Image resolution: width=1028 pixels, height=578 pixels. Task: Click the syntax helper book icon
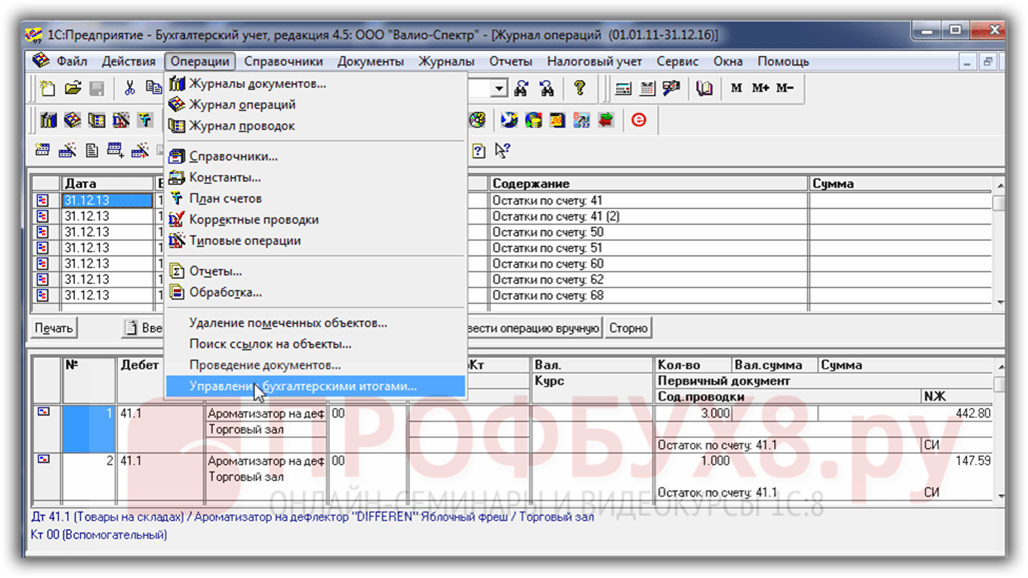point(704,88)
